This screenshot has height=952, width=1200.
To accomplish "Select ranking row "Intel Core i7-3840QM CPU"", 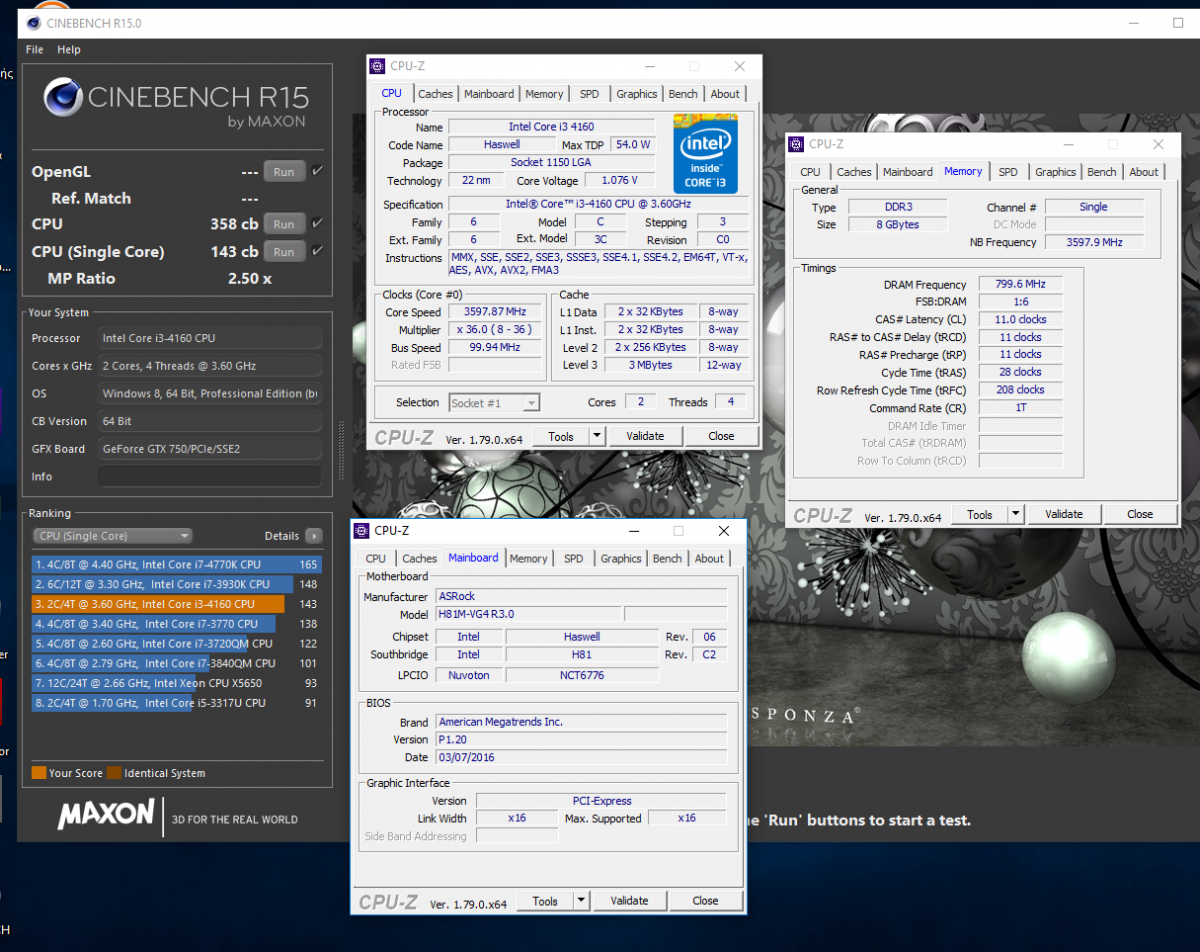I will (x=176, y=663).
